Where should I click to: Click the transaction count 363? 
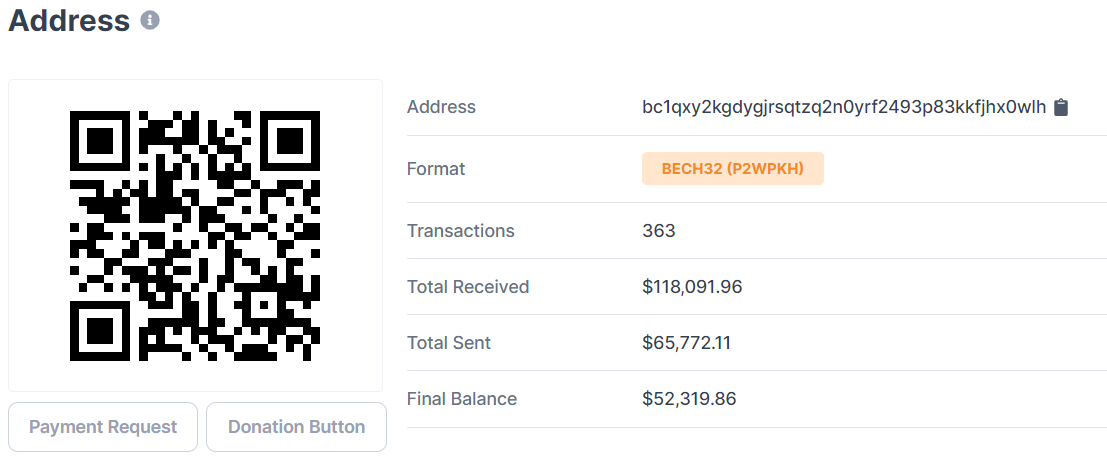click(x=659, y=231)
